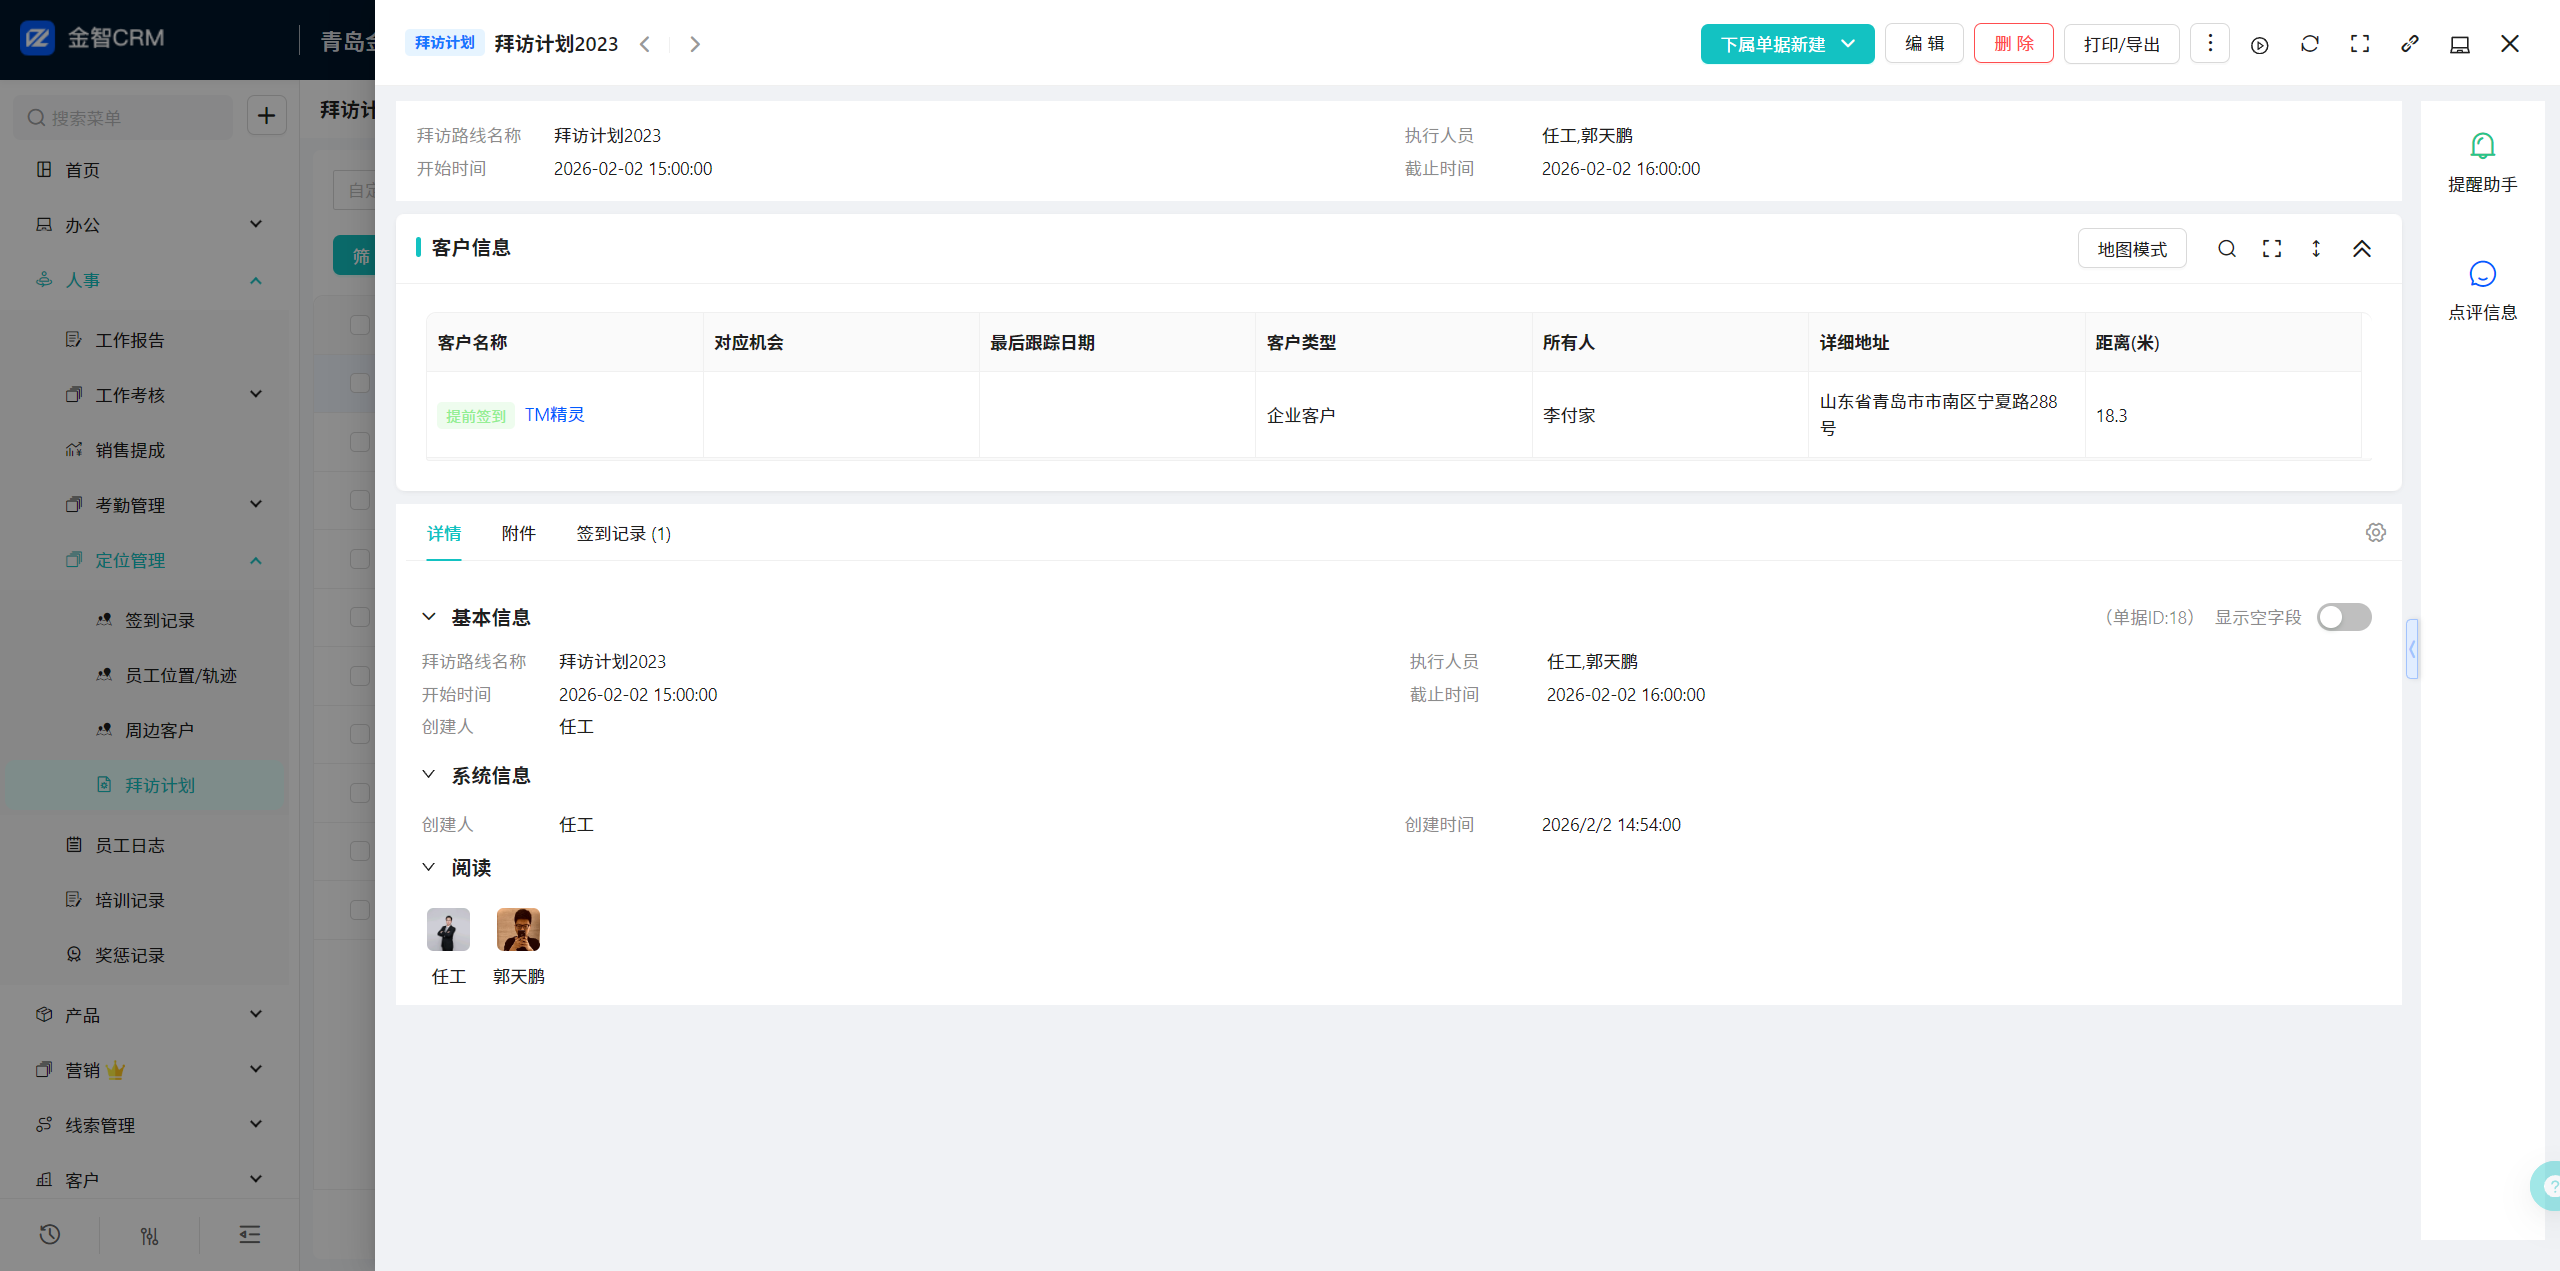The width and height of the screenshot is (2560, 1271).
Task: Collapse the 基本信息 section
Action: 429,617
